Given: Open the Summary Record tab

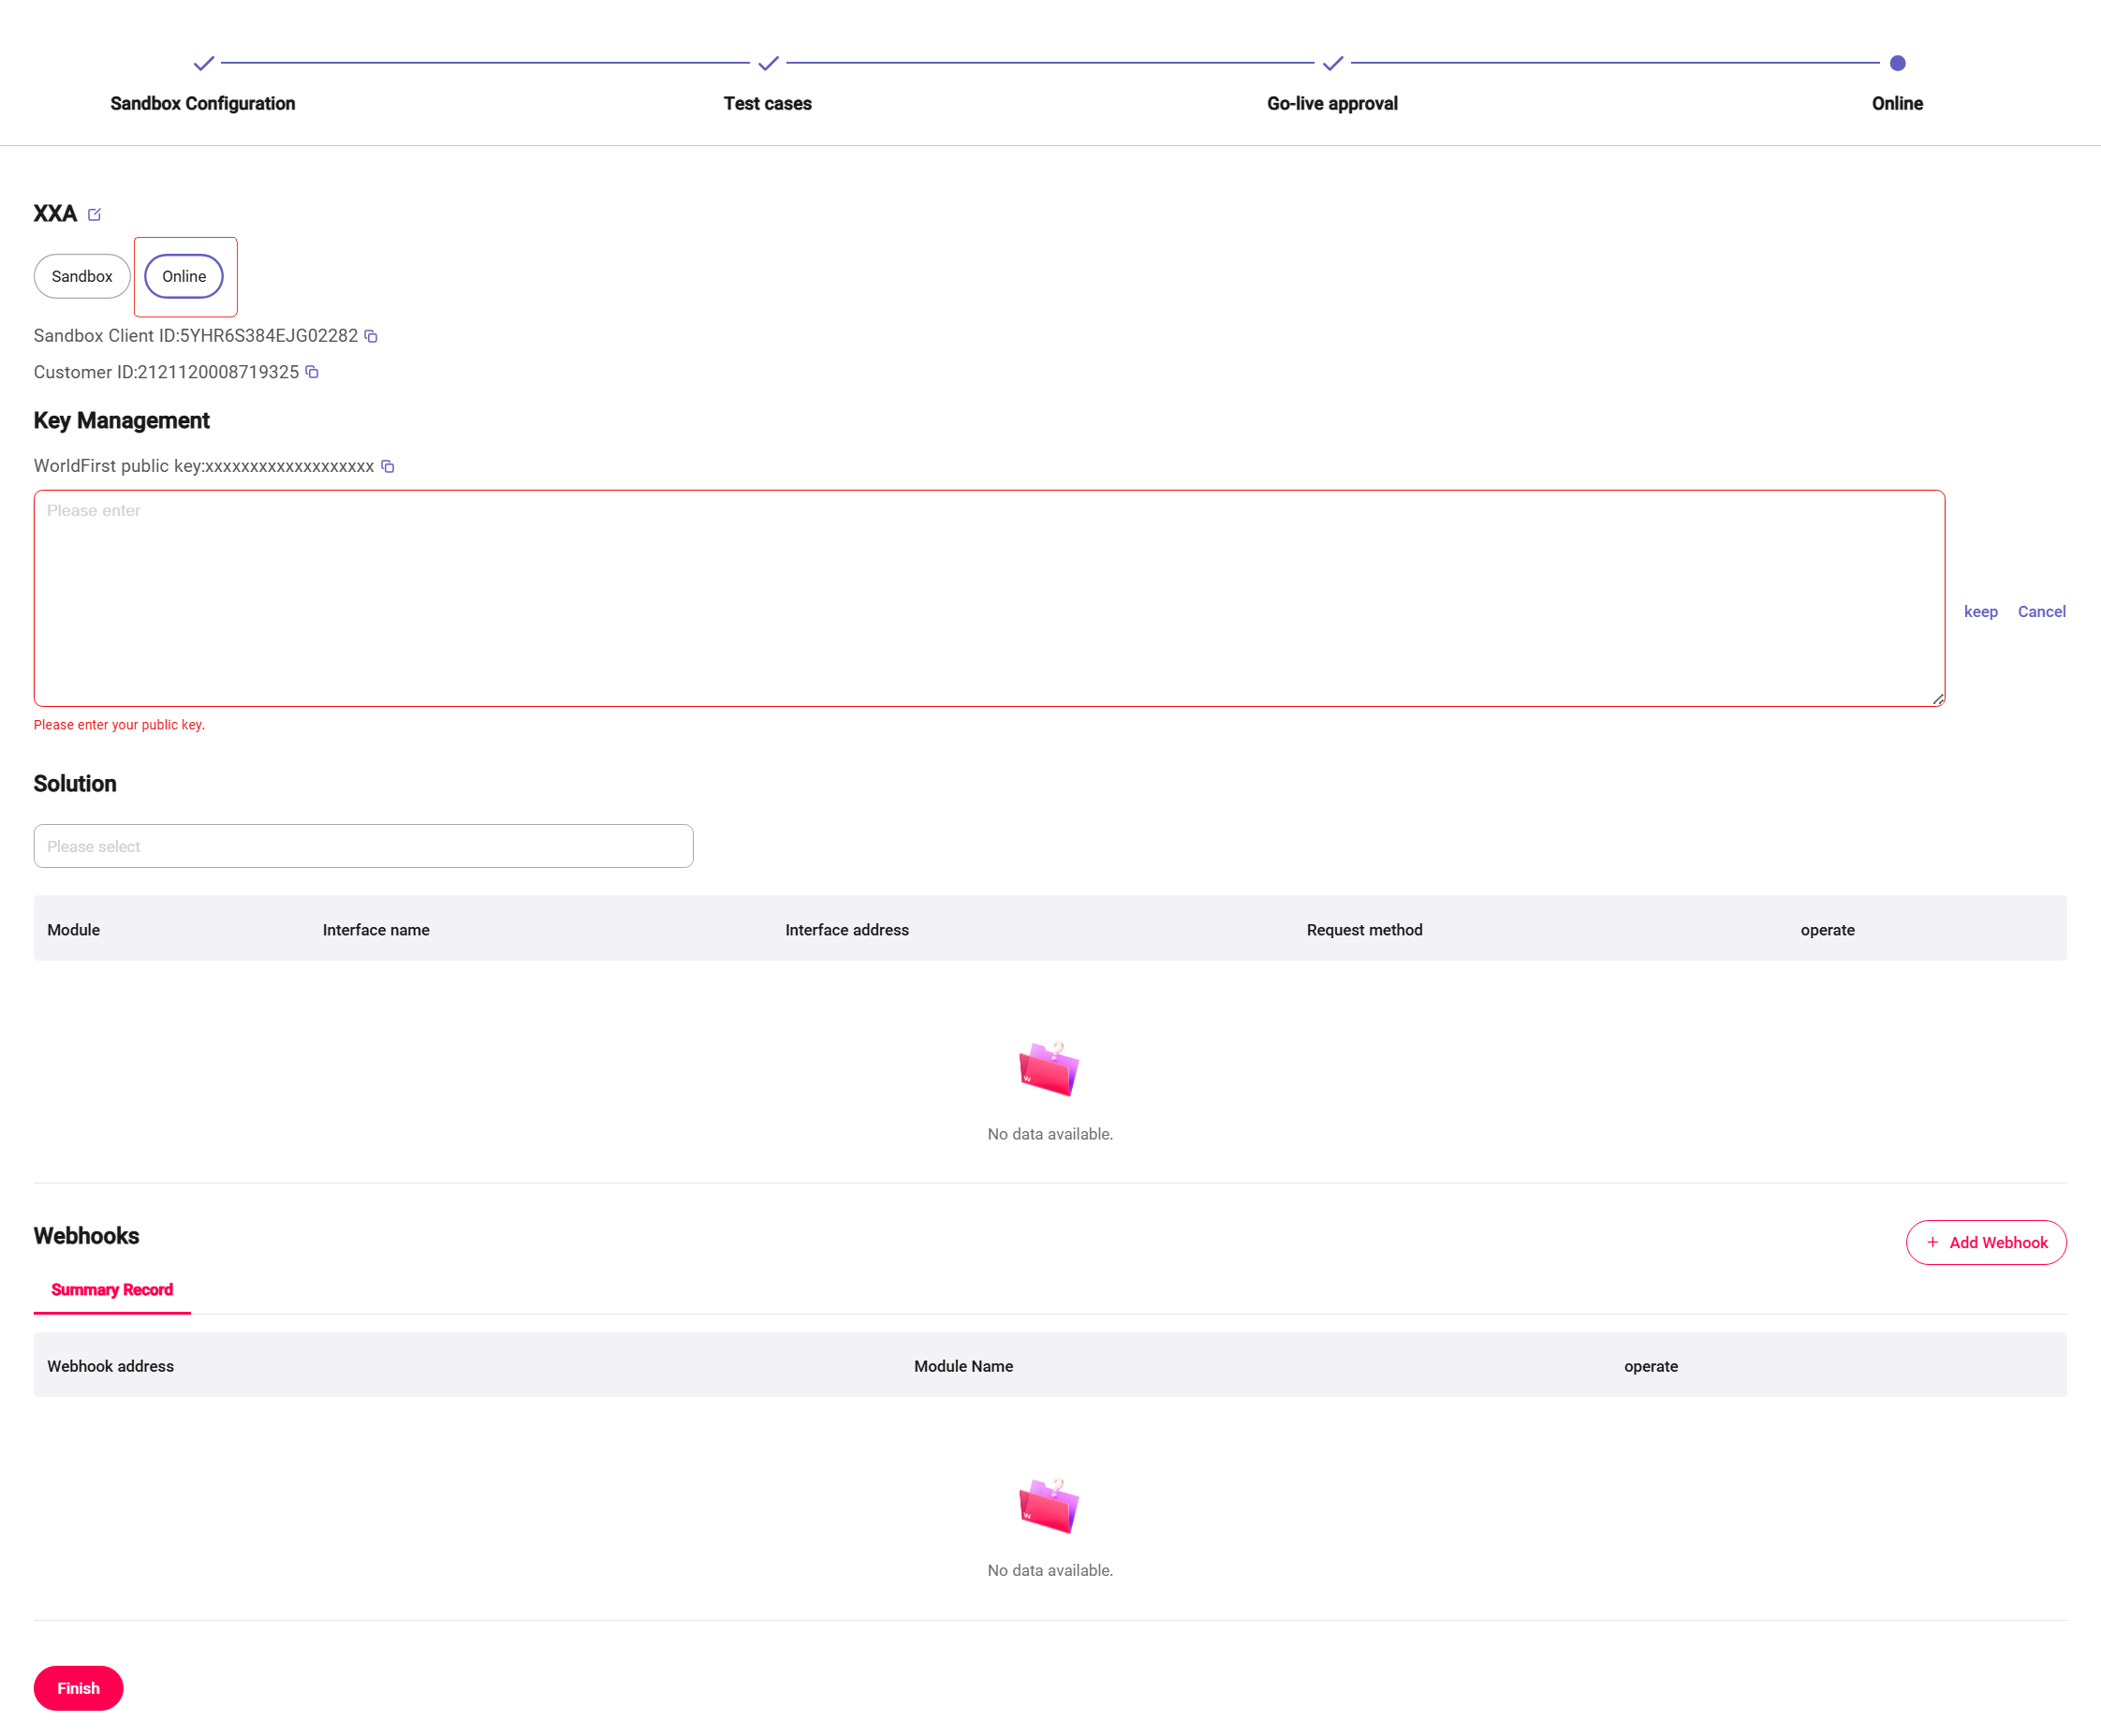Looking at the screenshot, I should 112,1289.
